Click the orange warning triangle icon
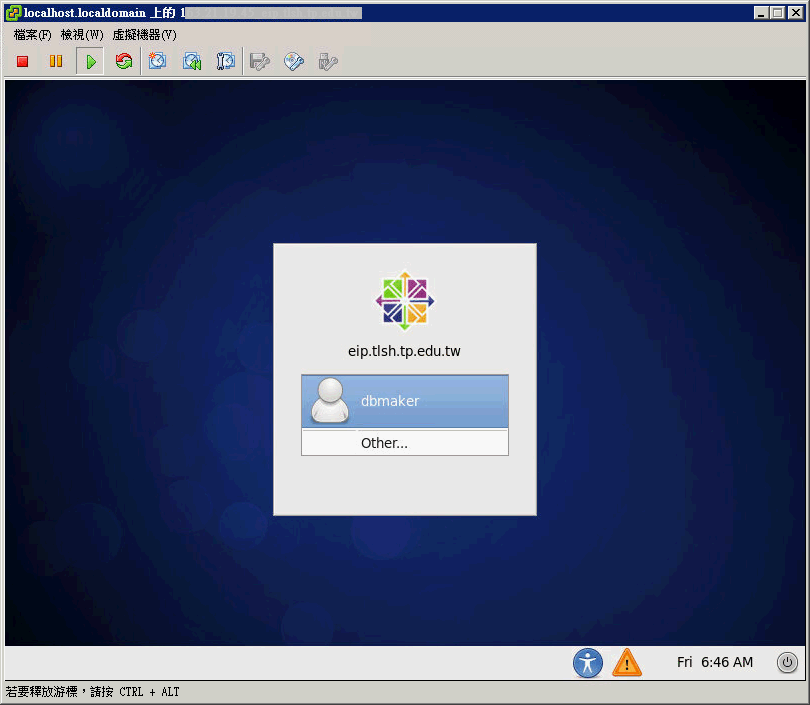This screenshot has height=705, width=810. [x=627, y=663]
